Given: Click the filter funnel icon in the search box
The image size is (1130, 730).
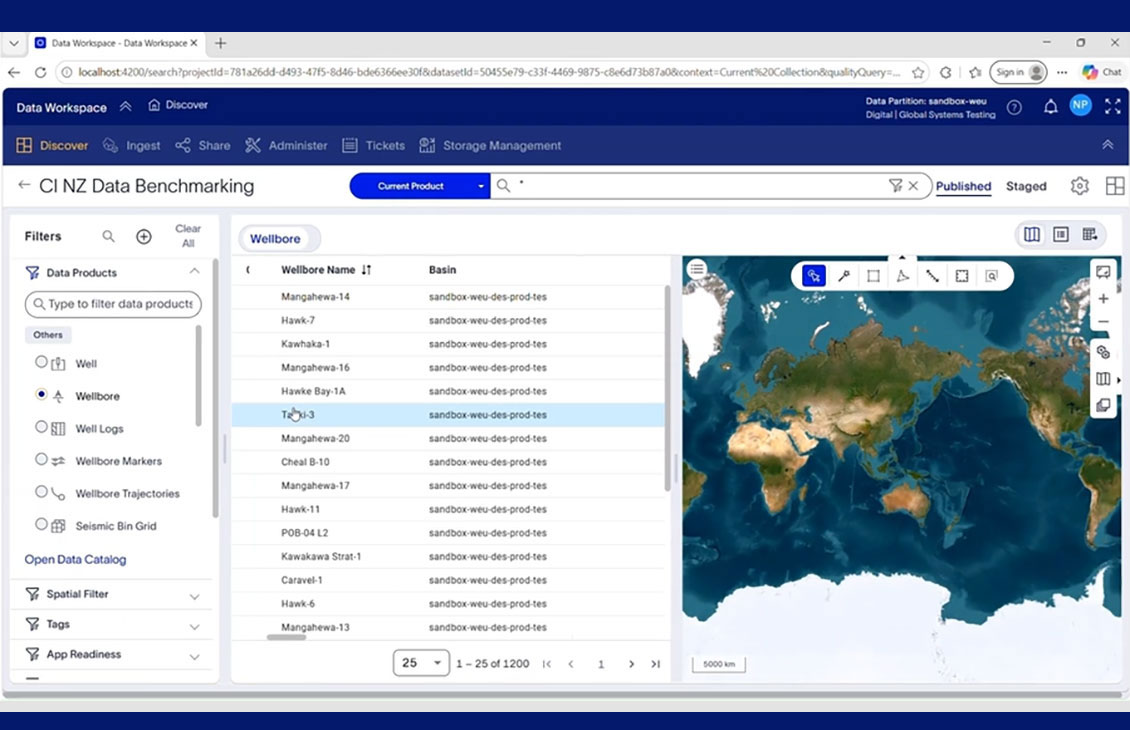Looking at the screenshot, I should click(x=895, y=186).
